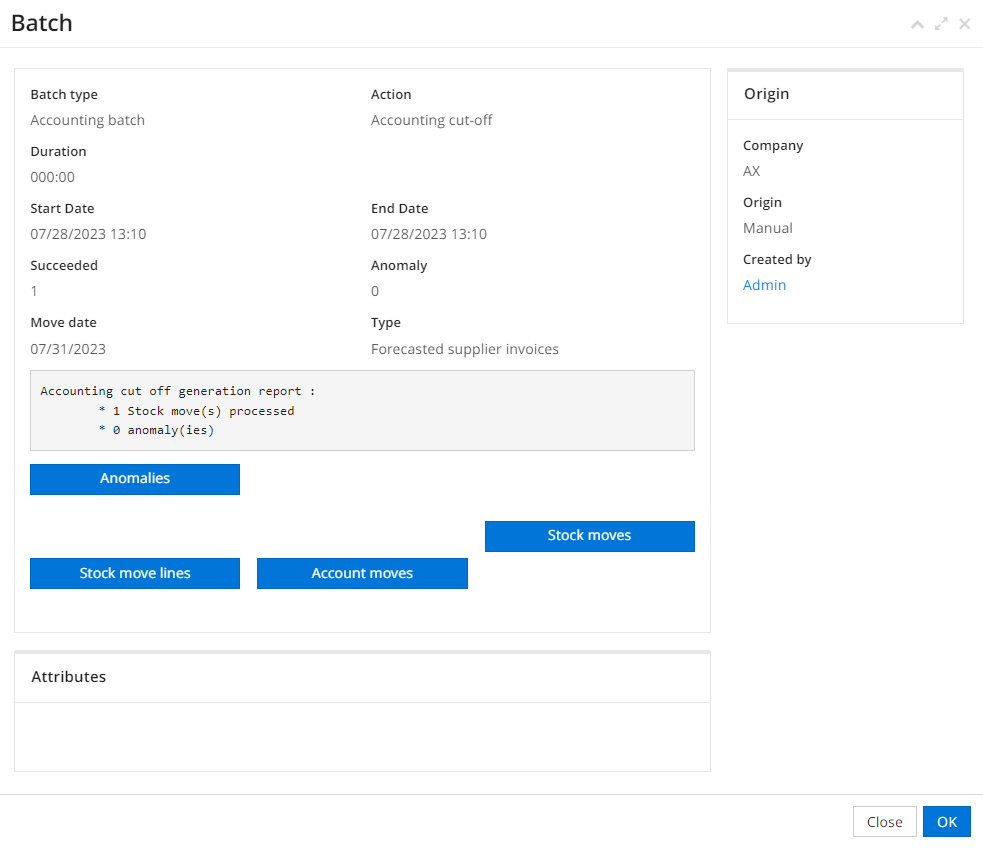This screenshot has width=983, height=849.
Task: Show Account moves
Action: click(x=362, y=573)
